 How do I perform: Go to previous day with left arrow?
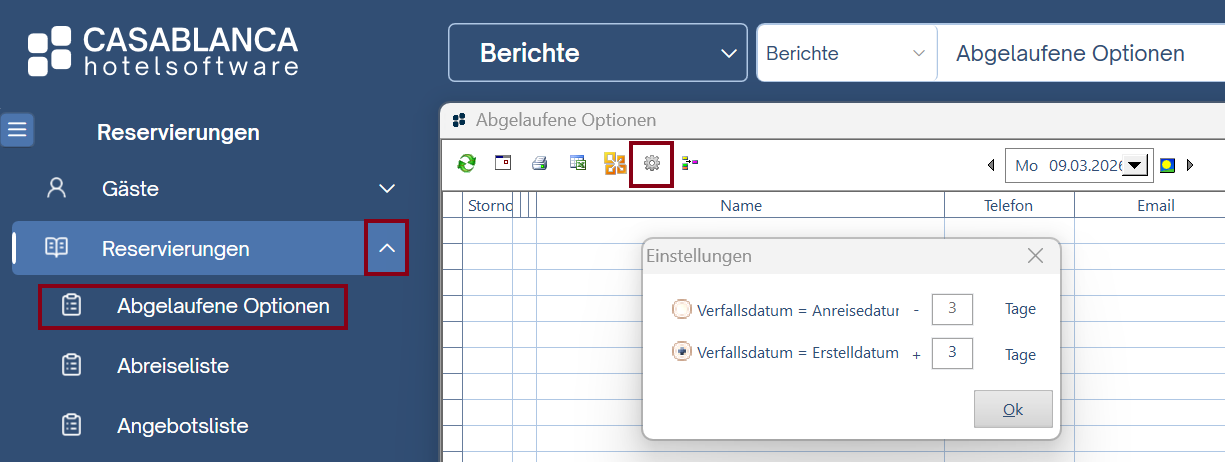(x=991, y=165)
